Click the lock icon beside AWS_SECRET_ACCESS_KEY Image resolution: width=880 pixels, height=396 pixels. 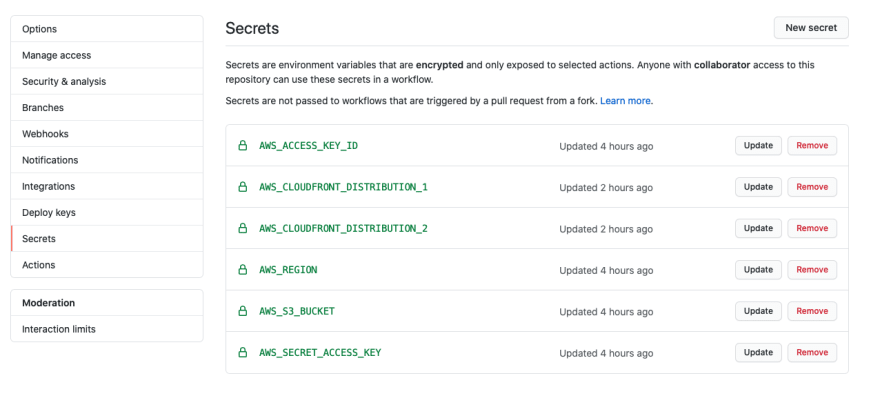tap(242, 353)
